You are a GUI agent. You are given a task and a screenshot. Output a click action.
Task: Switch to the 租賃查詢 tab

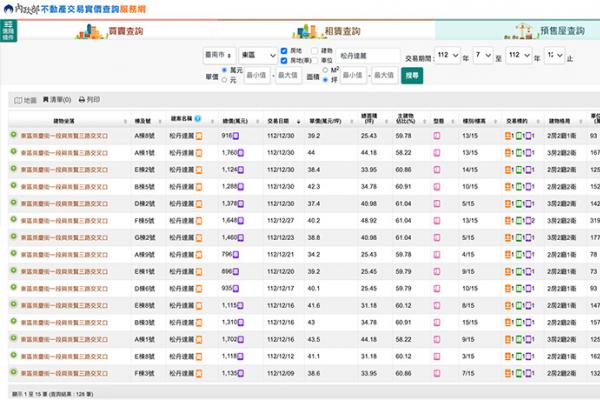click(327, 31)
